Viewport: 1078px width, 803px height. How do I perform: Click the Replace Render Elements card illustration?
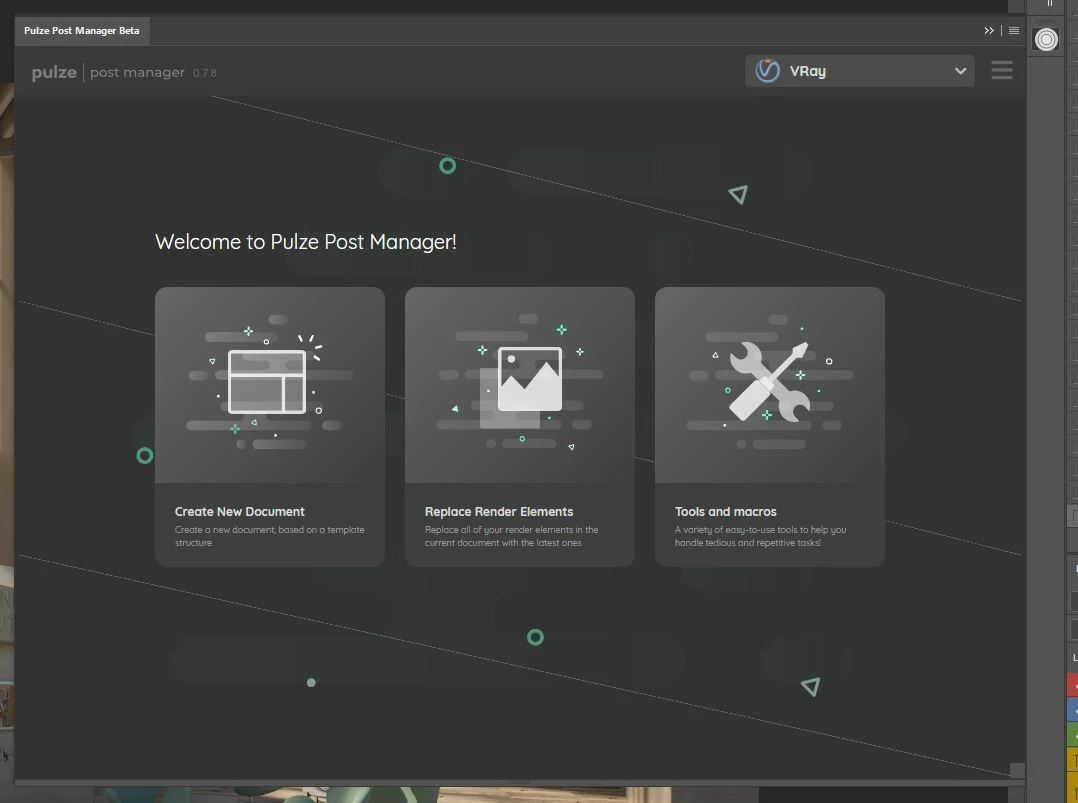pos(520,385)
